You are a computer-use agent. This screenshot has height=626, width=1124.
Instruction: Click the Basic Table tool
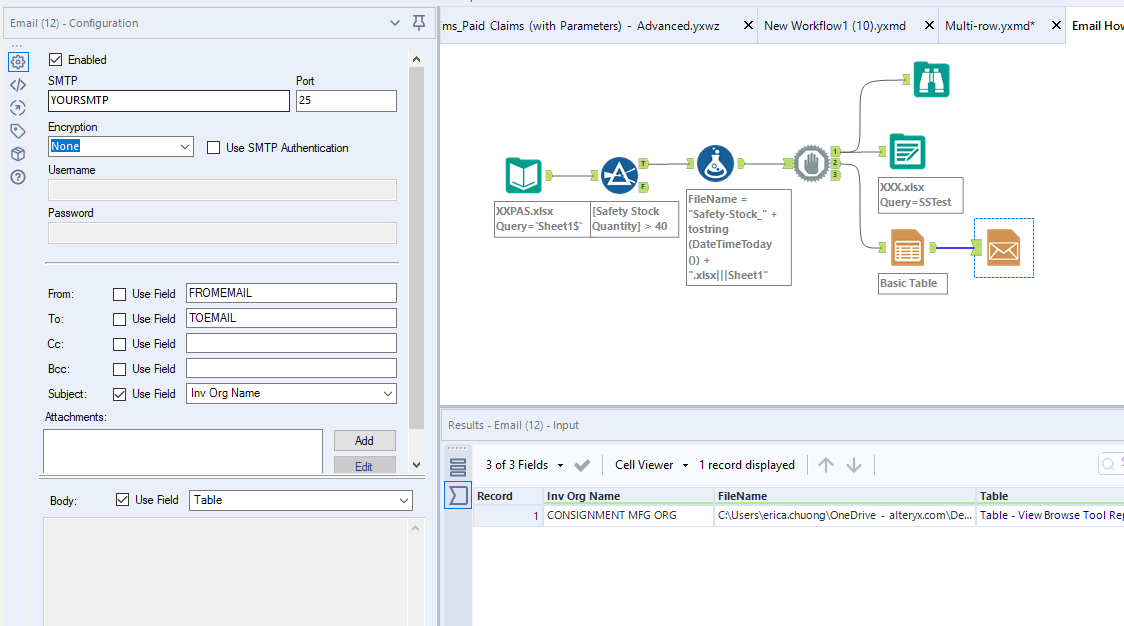coord(908,247)
